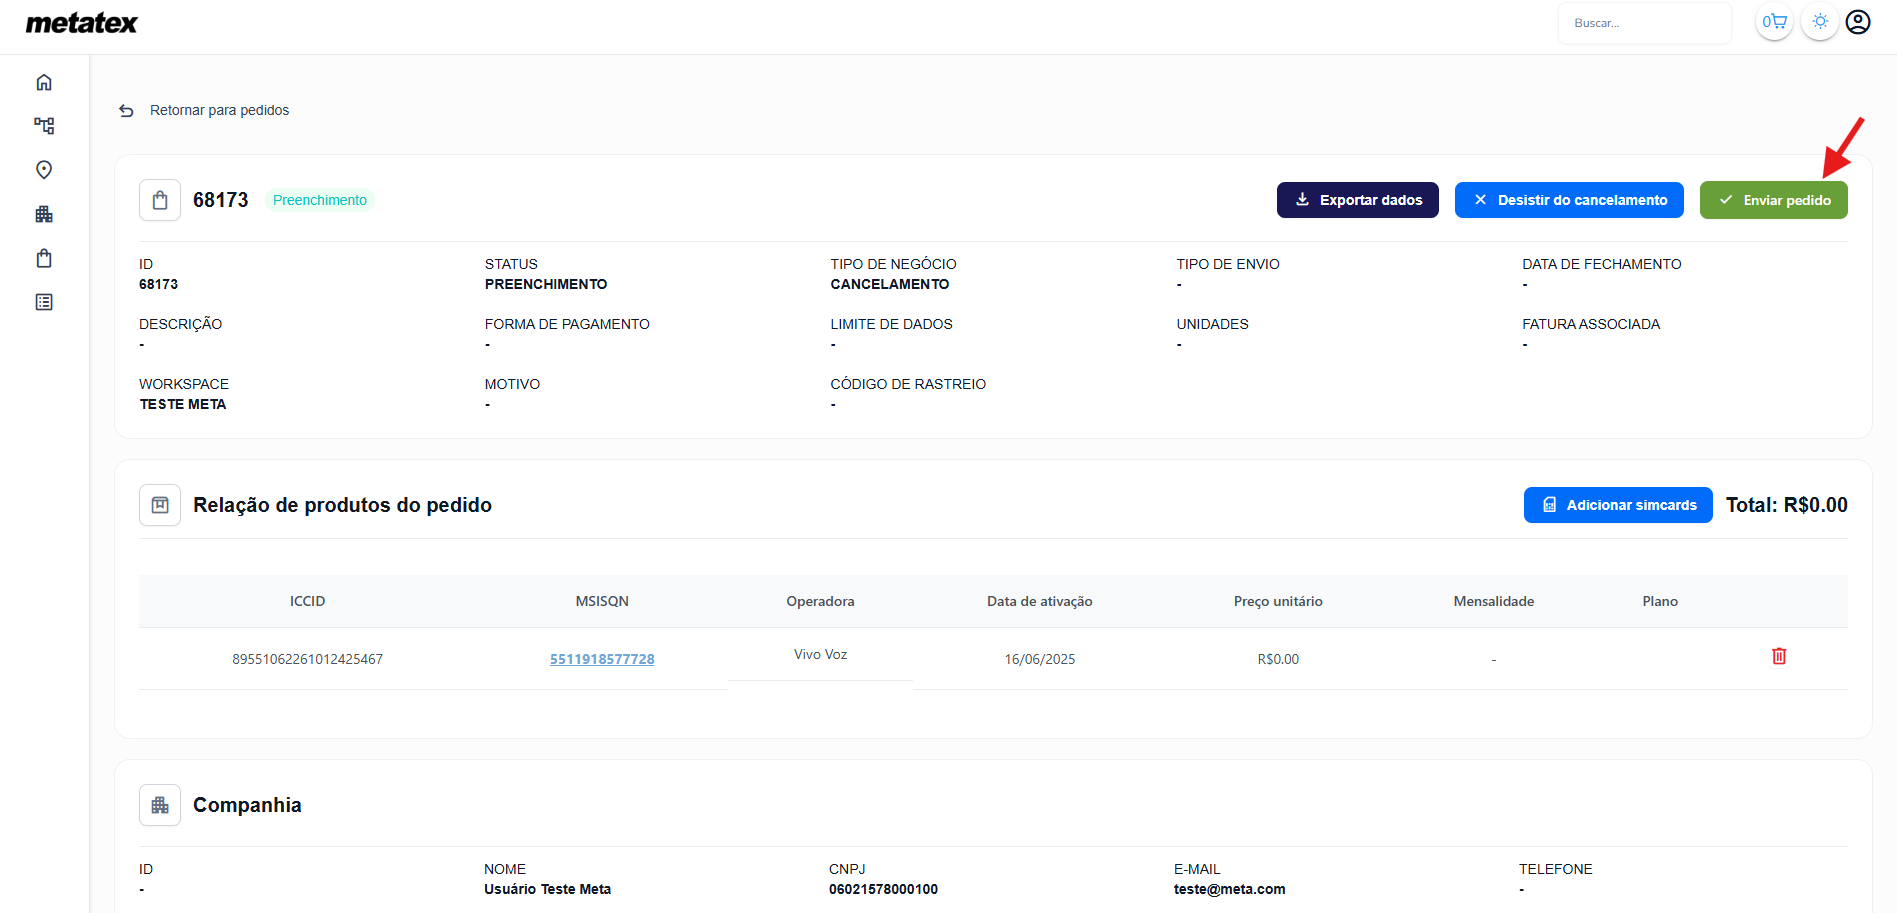Viewport: 1897px width, 913px height.
Task: Click the Exportar dados button
Action: click(x=1358, y=200)
